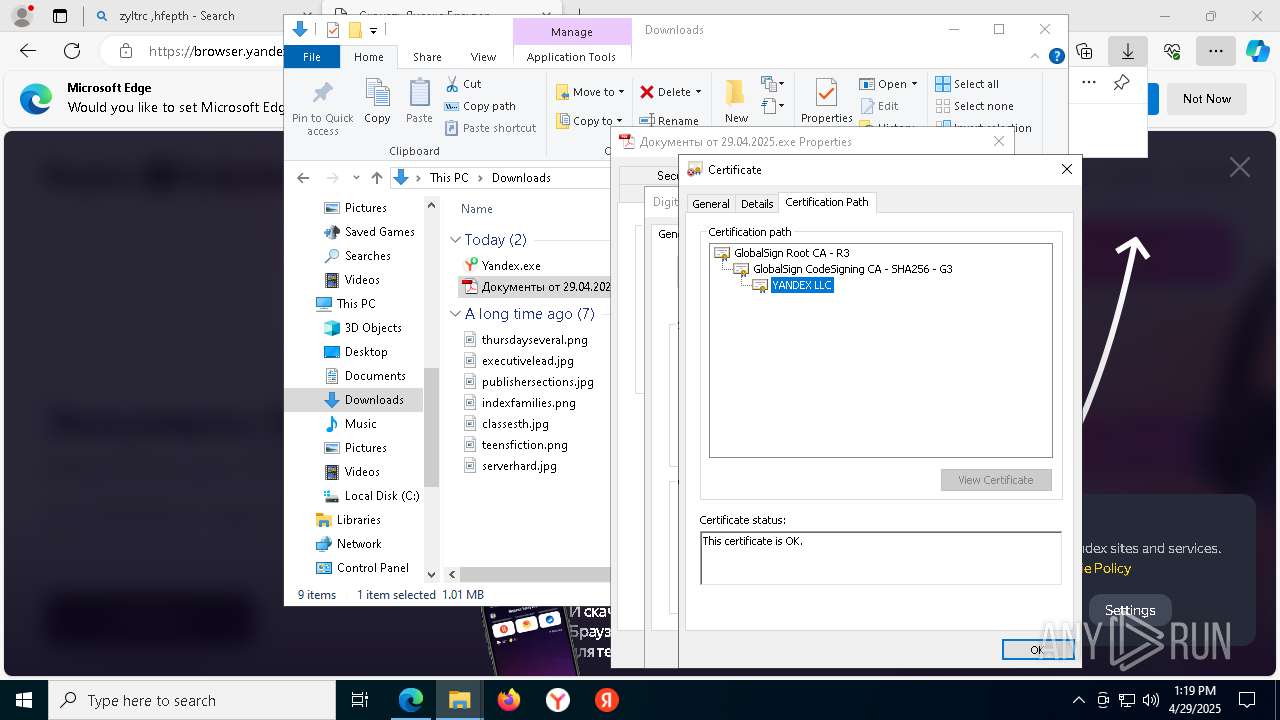Select YANDEX LLC certificate node

pyautogui.click(x=802, y=285)
